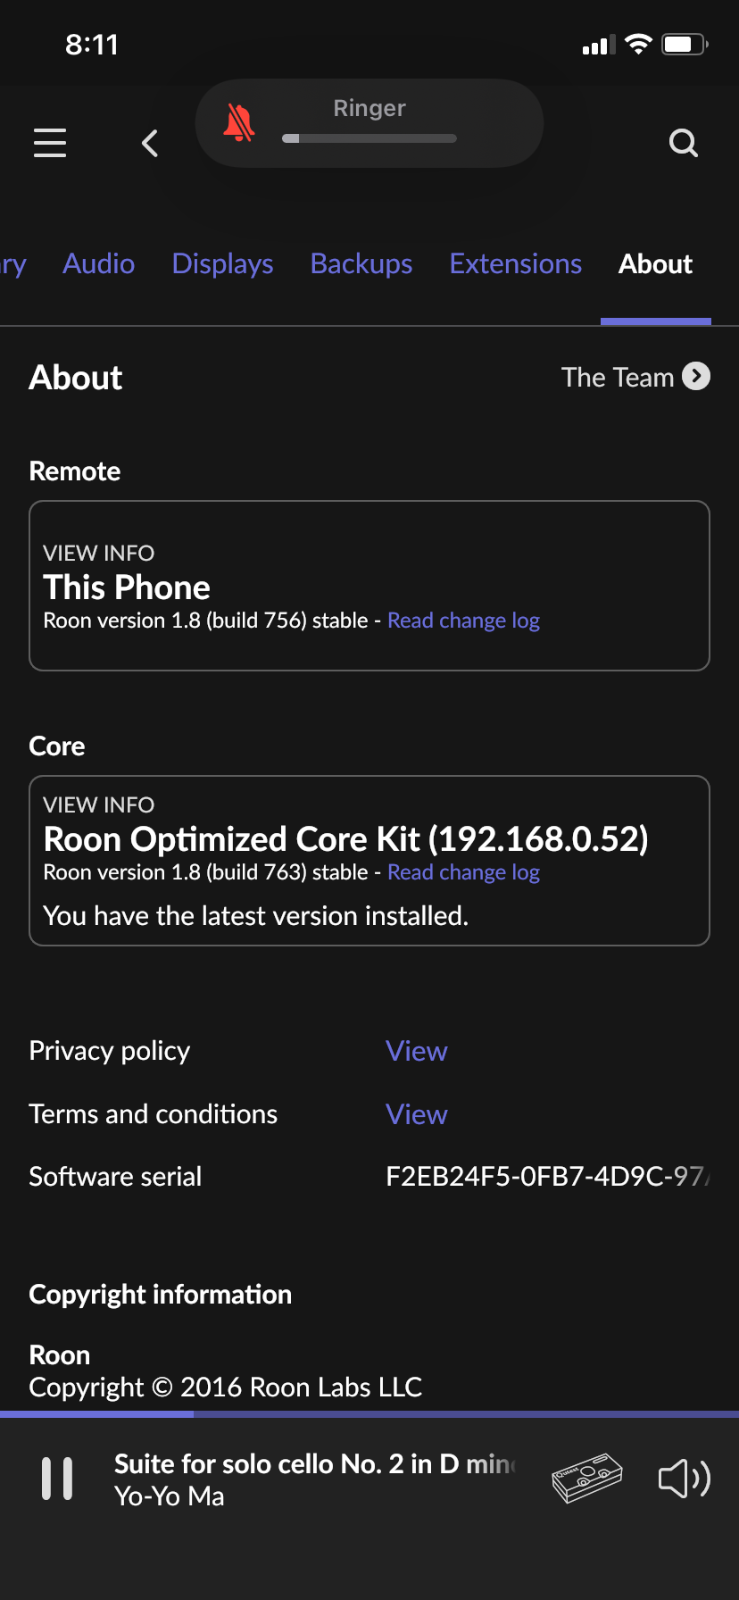Tap the Wi-Fi status icon
739x1600 pixels.
(x=638, y=44)
